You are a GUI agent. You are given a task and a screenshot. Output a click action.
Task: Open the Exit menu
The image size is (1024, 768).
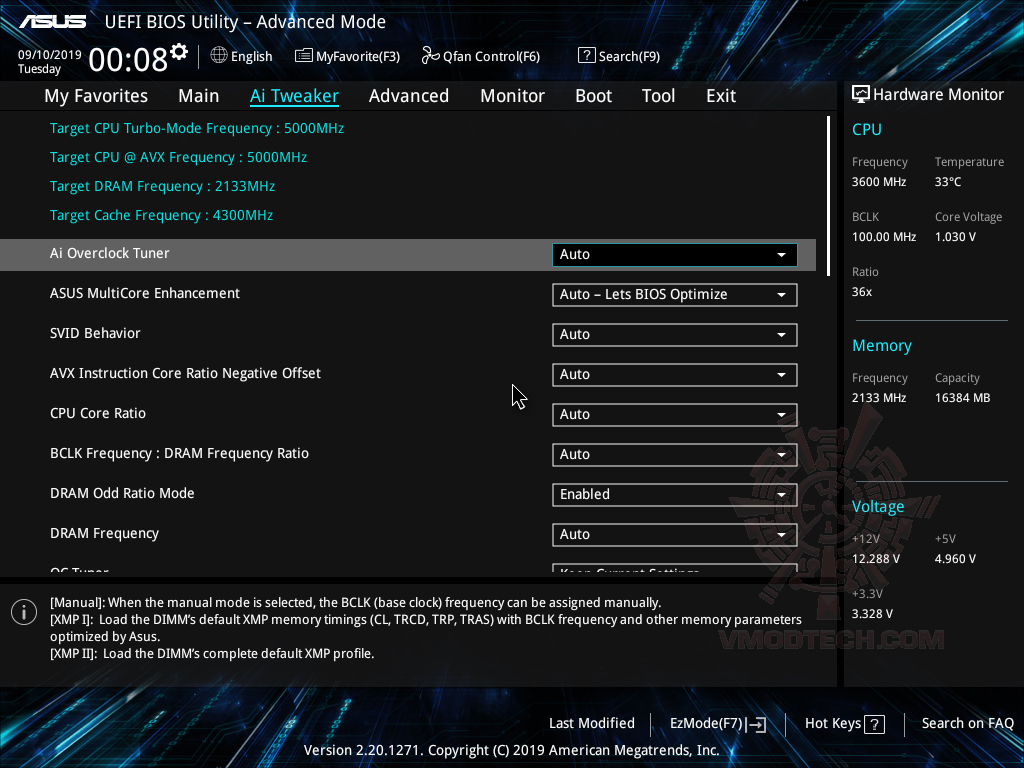click(x=720, y=95)
